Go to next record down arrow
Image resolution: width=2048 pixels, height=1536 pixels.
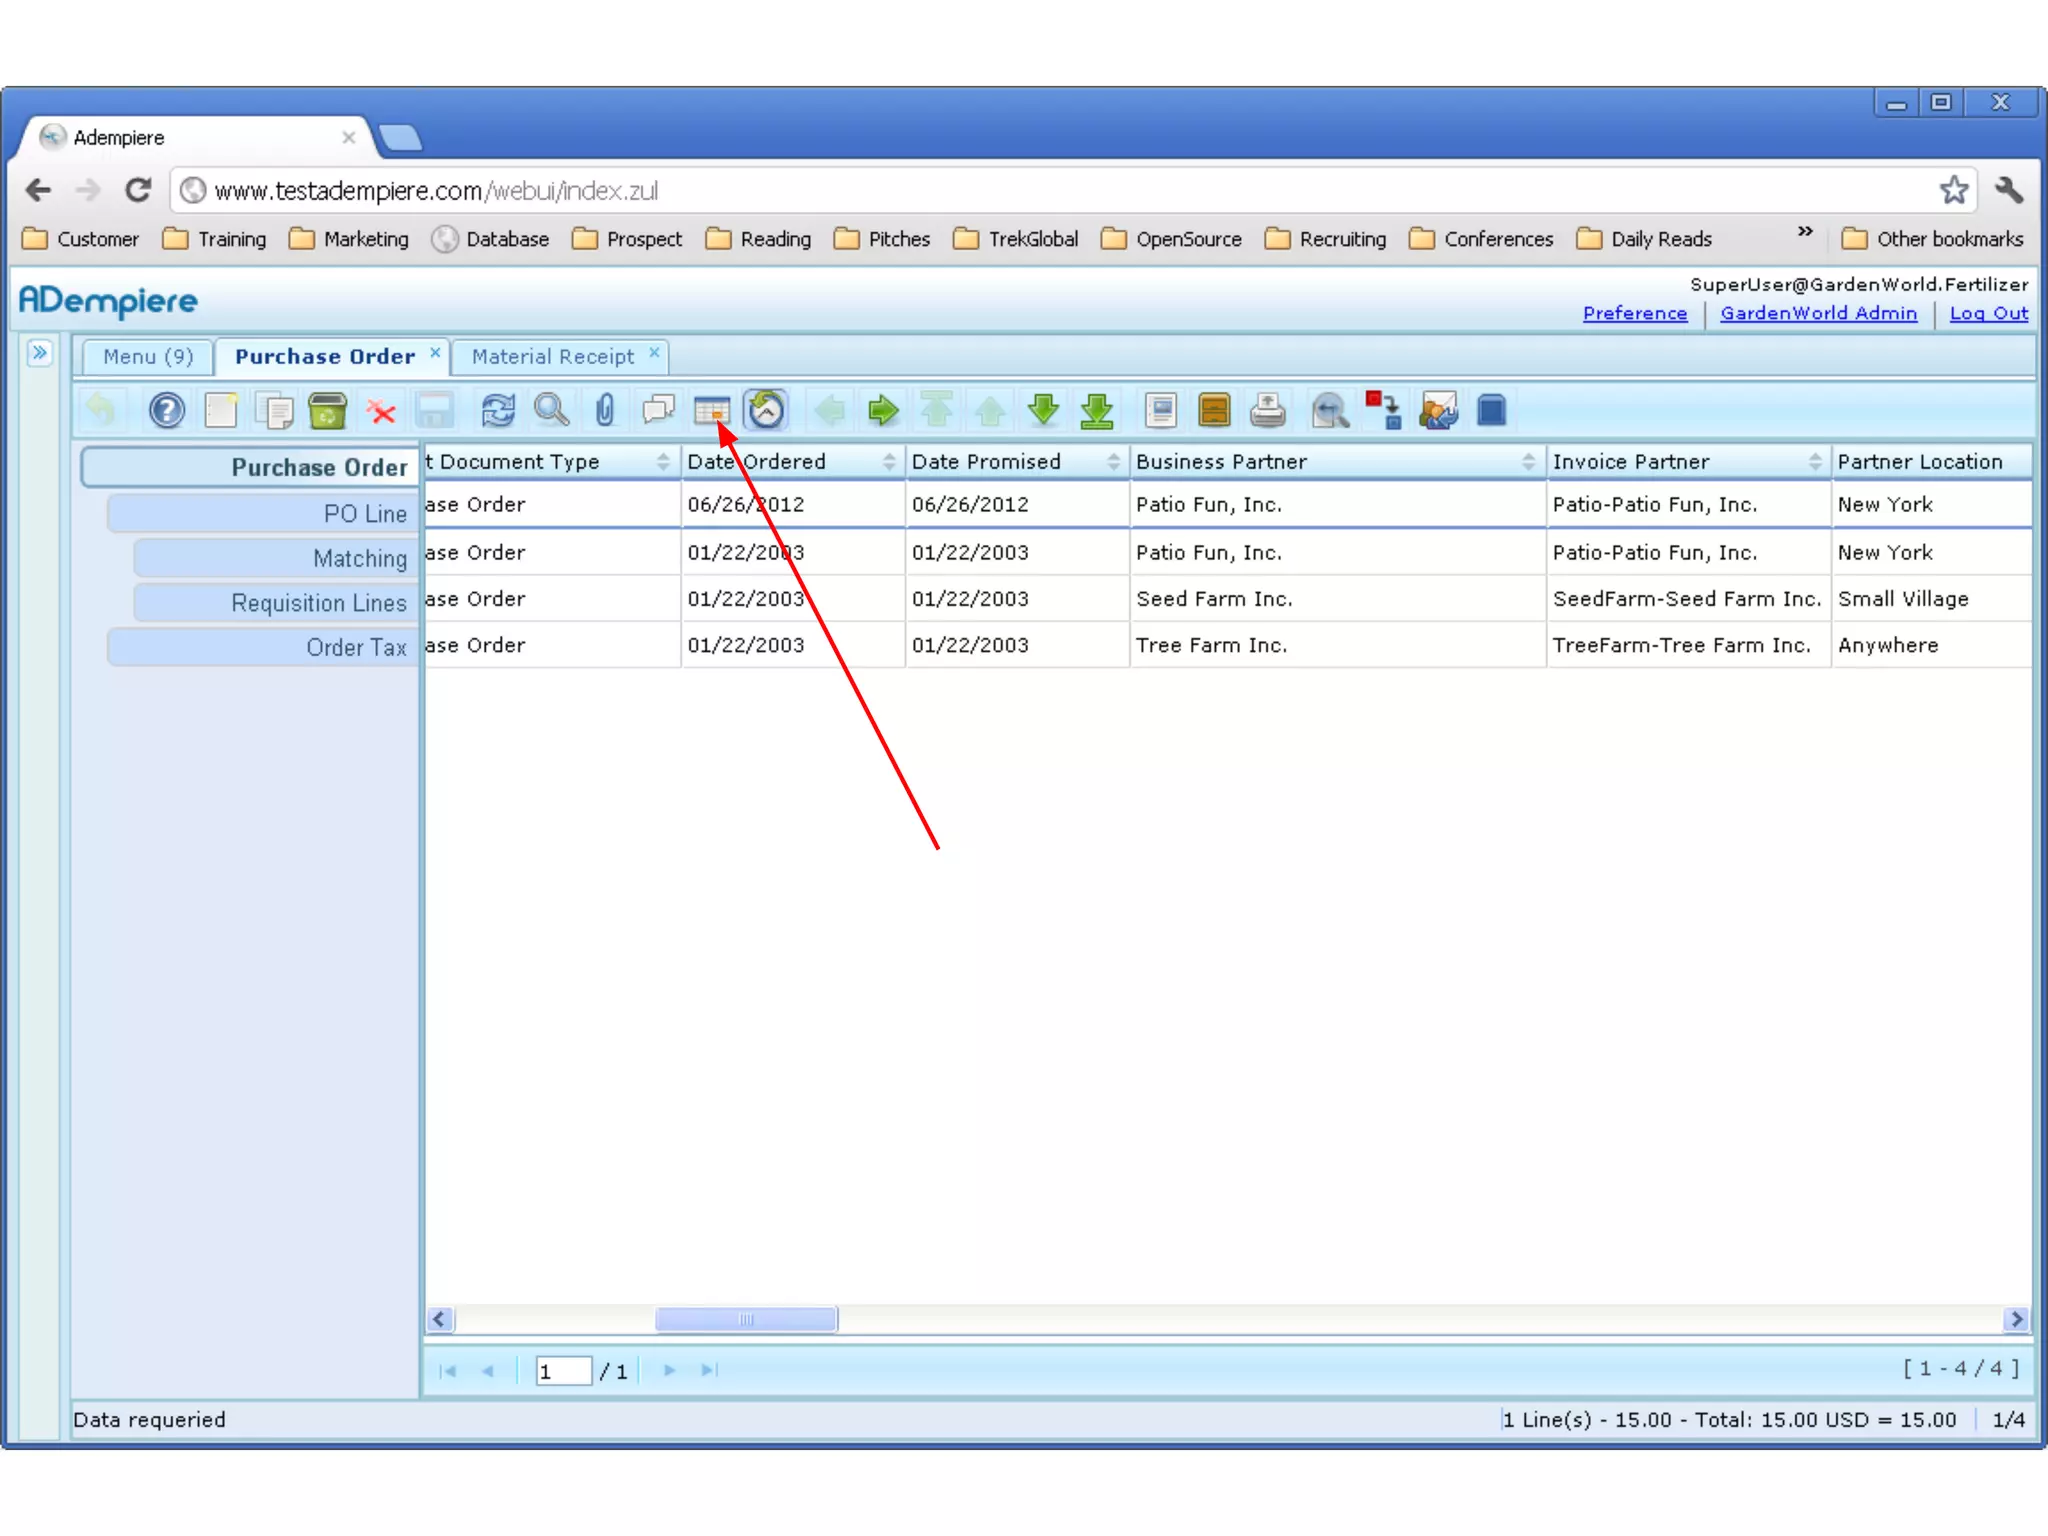click(x=1044, y=411)
